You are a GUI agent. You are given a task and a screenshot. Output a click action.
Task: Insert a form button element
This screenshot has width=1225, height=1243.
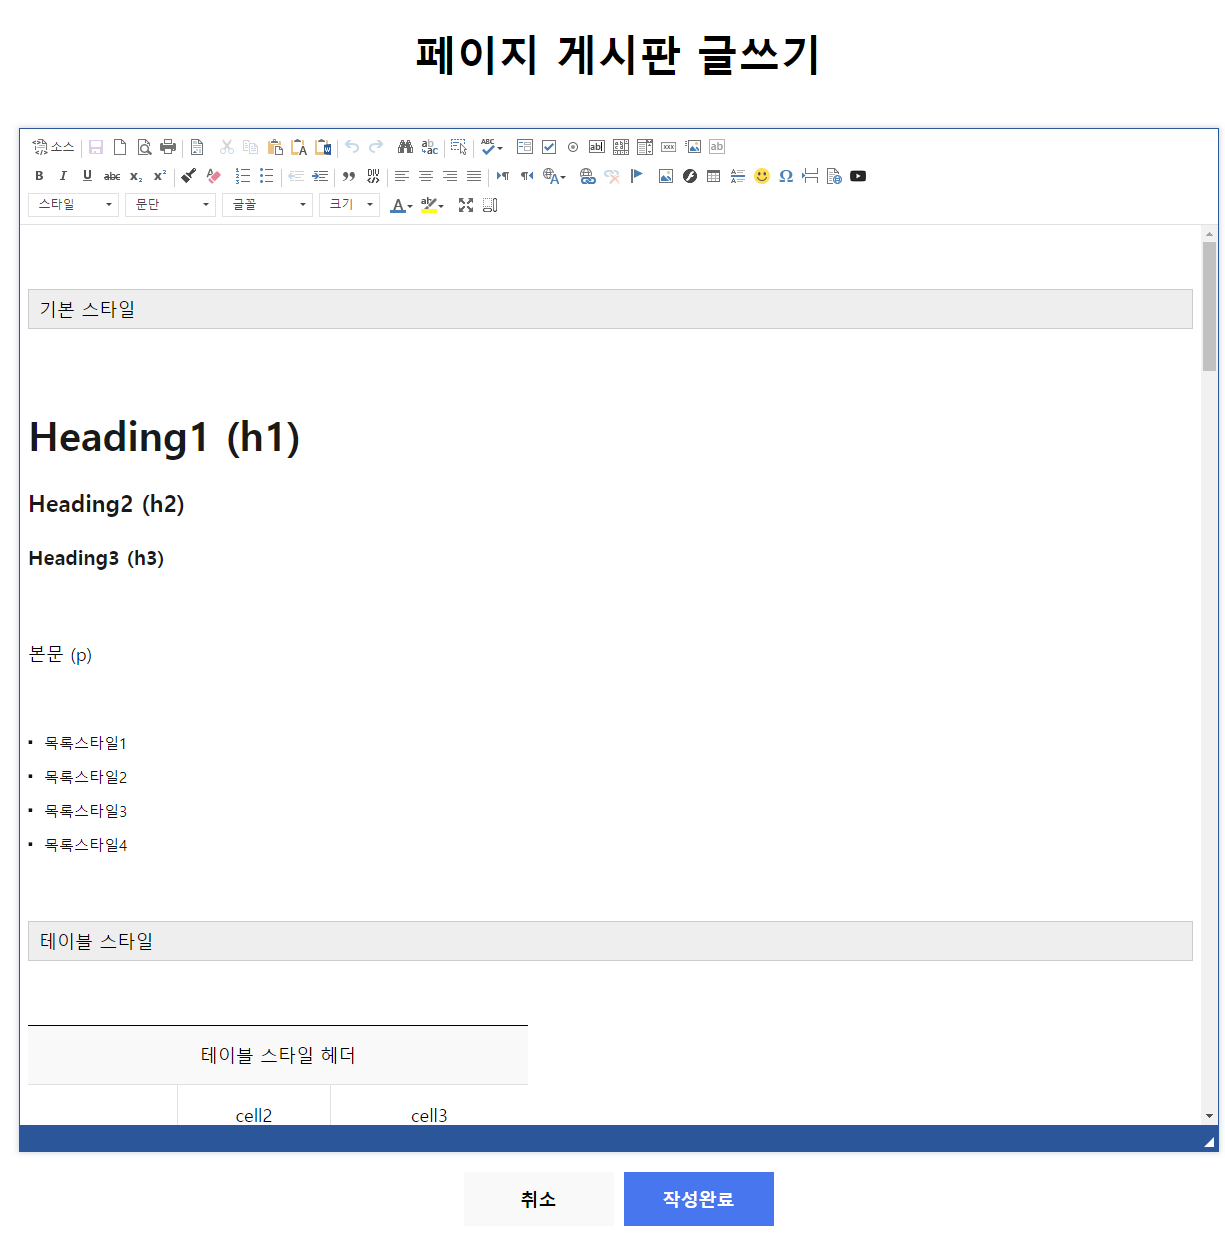tap(669, 147)
